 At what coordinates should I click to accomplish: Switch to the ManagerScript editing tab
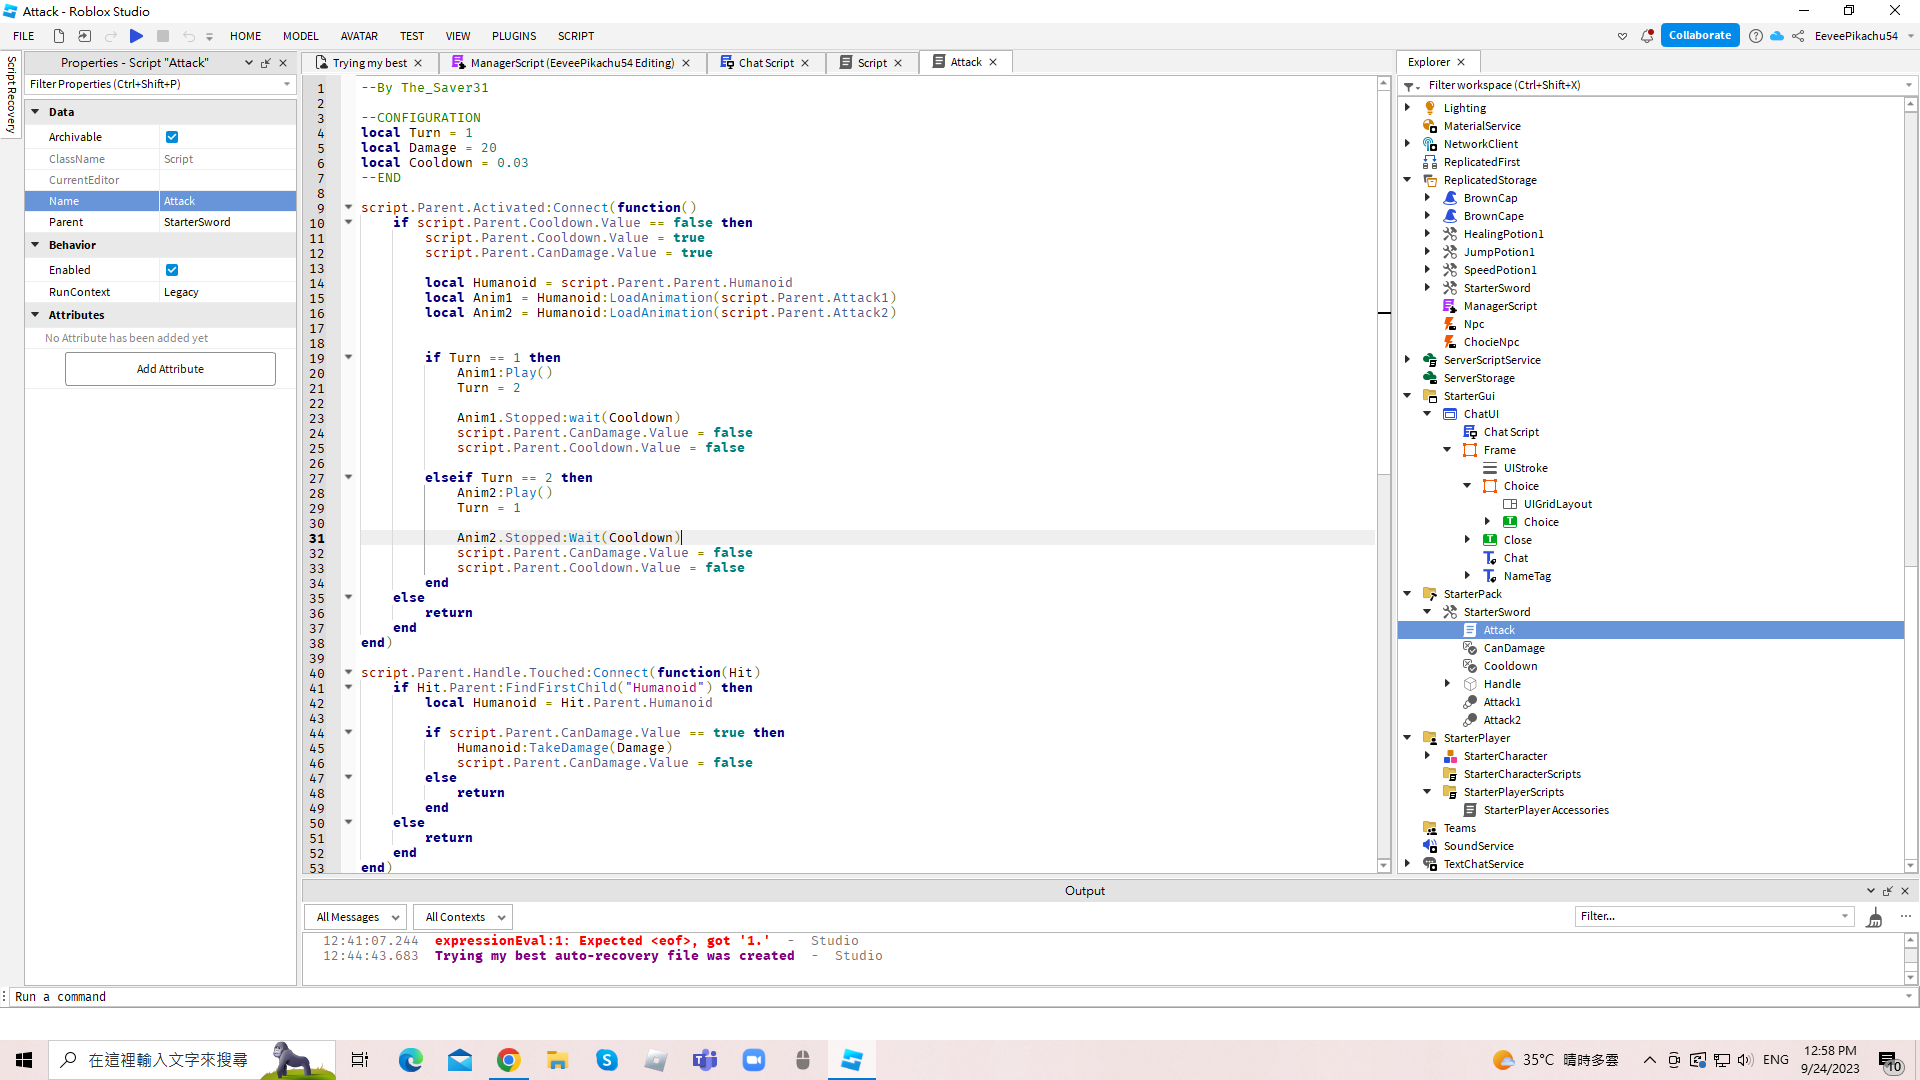572,63
